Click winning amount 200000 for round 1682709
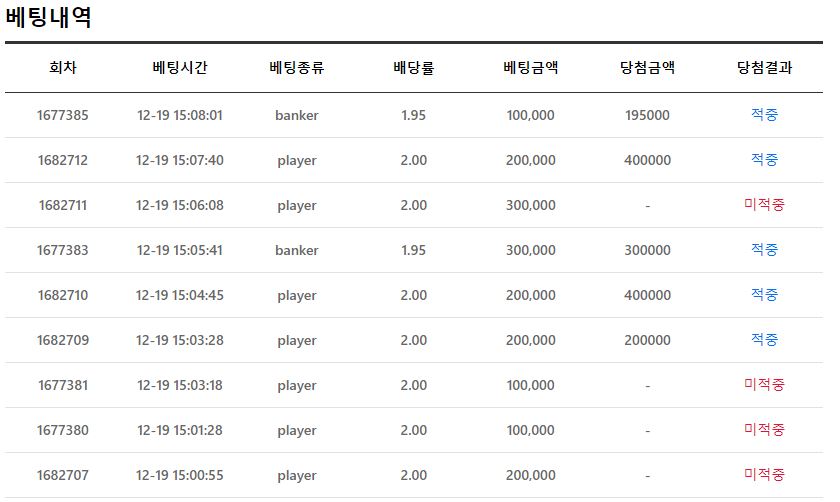The image size is (840, 502). [x=647, y=340]
